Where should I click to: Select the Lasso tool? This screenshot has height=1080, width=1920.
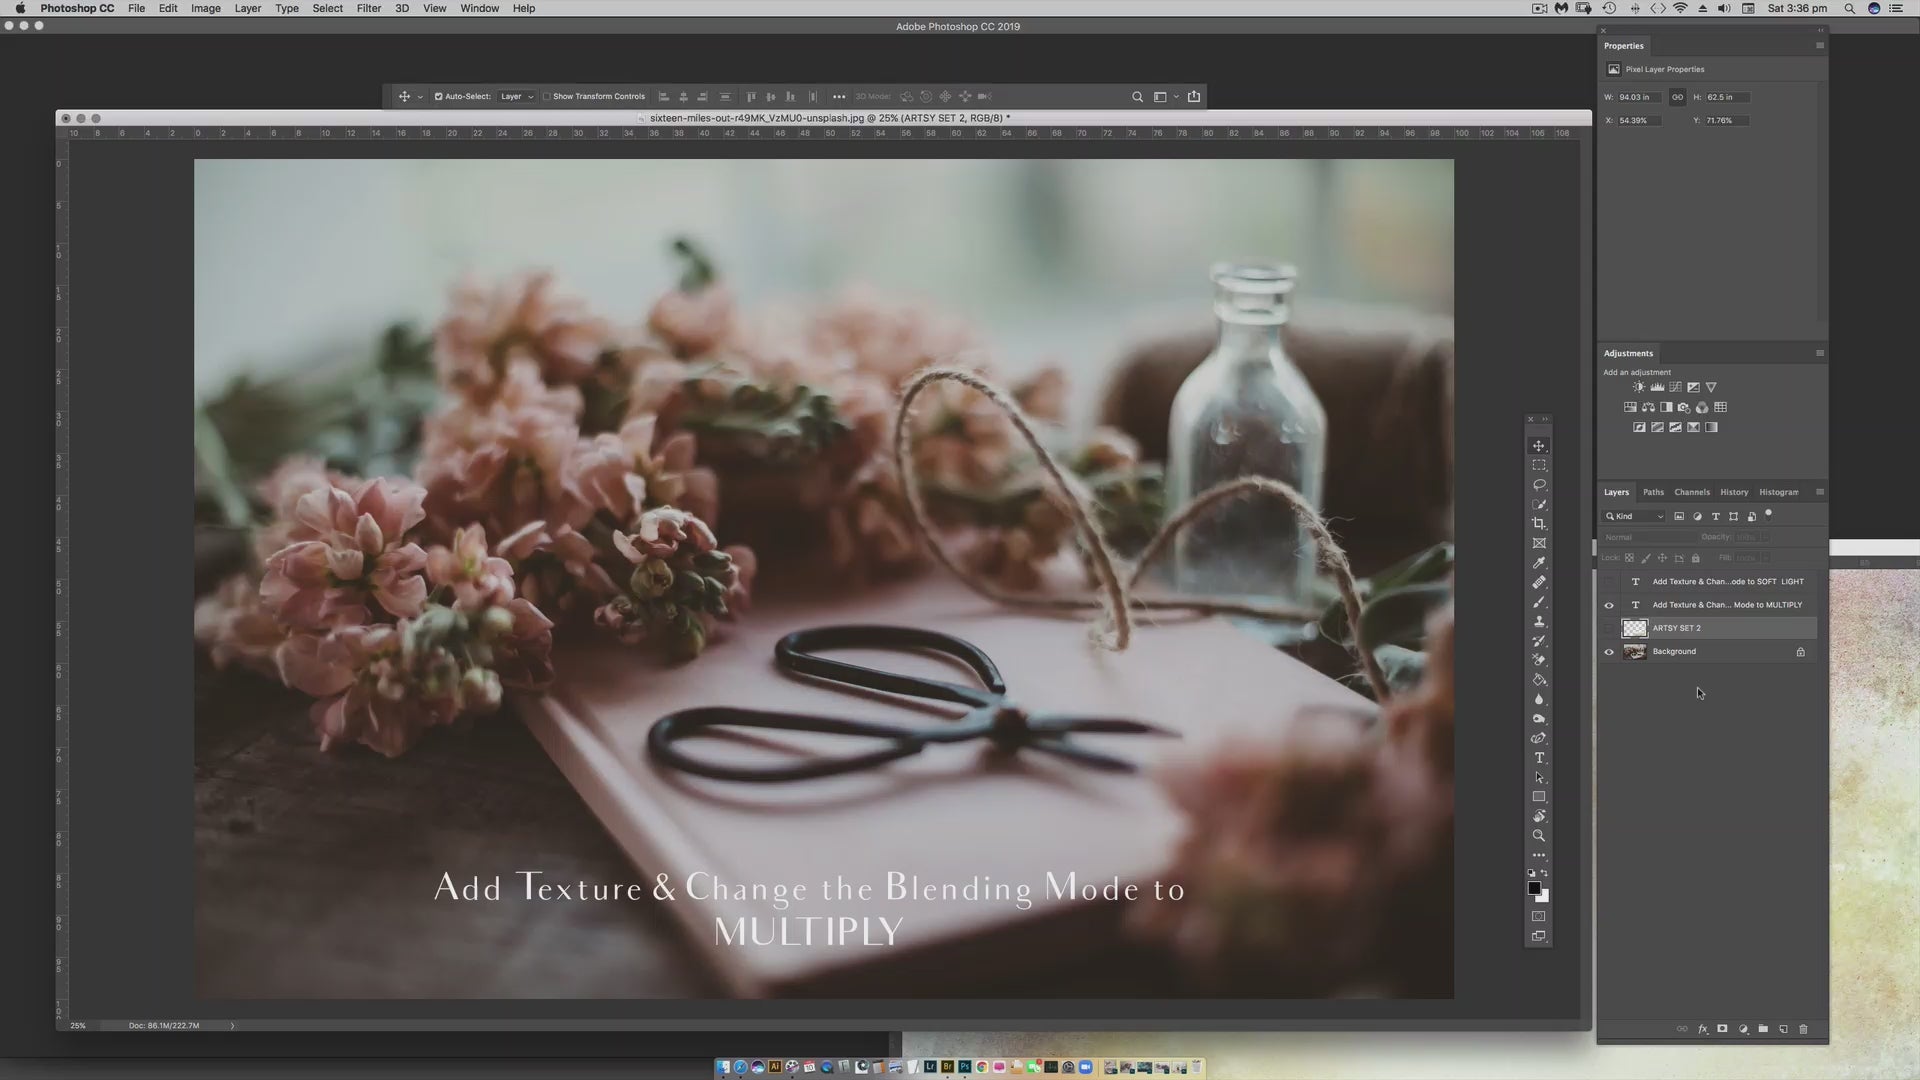[1539, 485]
